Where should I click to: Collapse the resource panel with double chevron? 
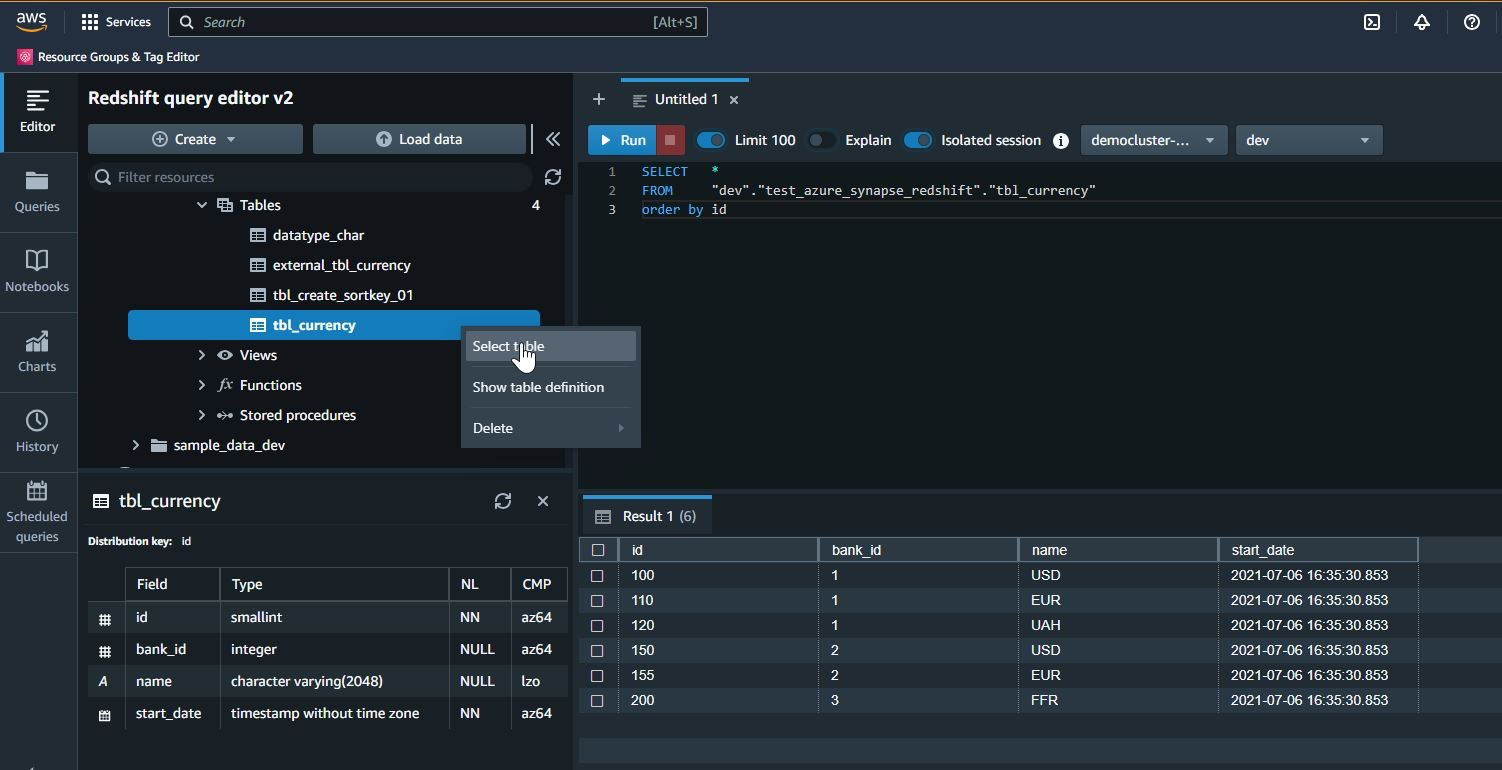(x=552, y=139)
